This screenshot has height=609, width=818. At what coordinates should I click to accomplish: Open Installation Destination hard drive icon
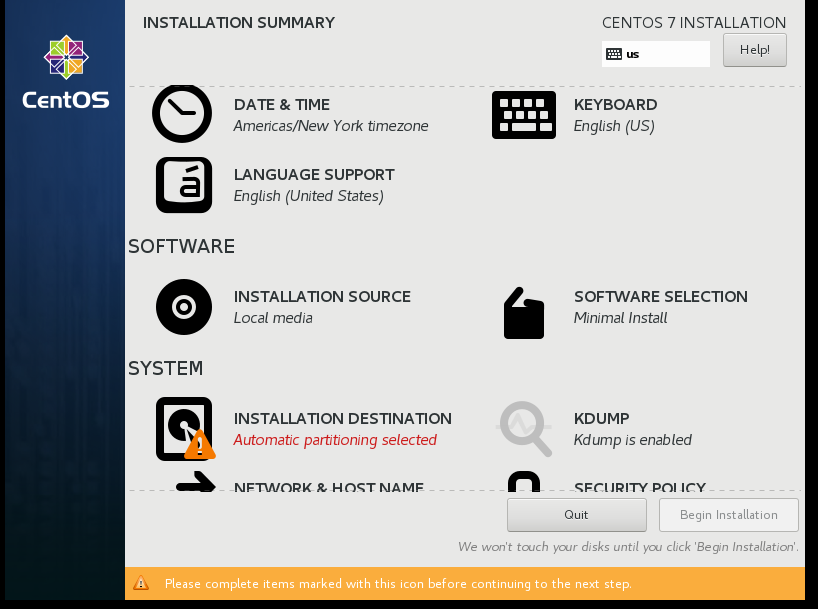tap(185, 429)
